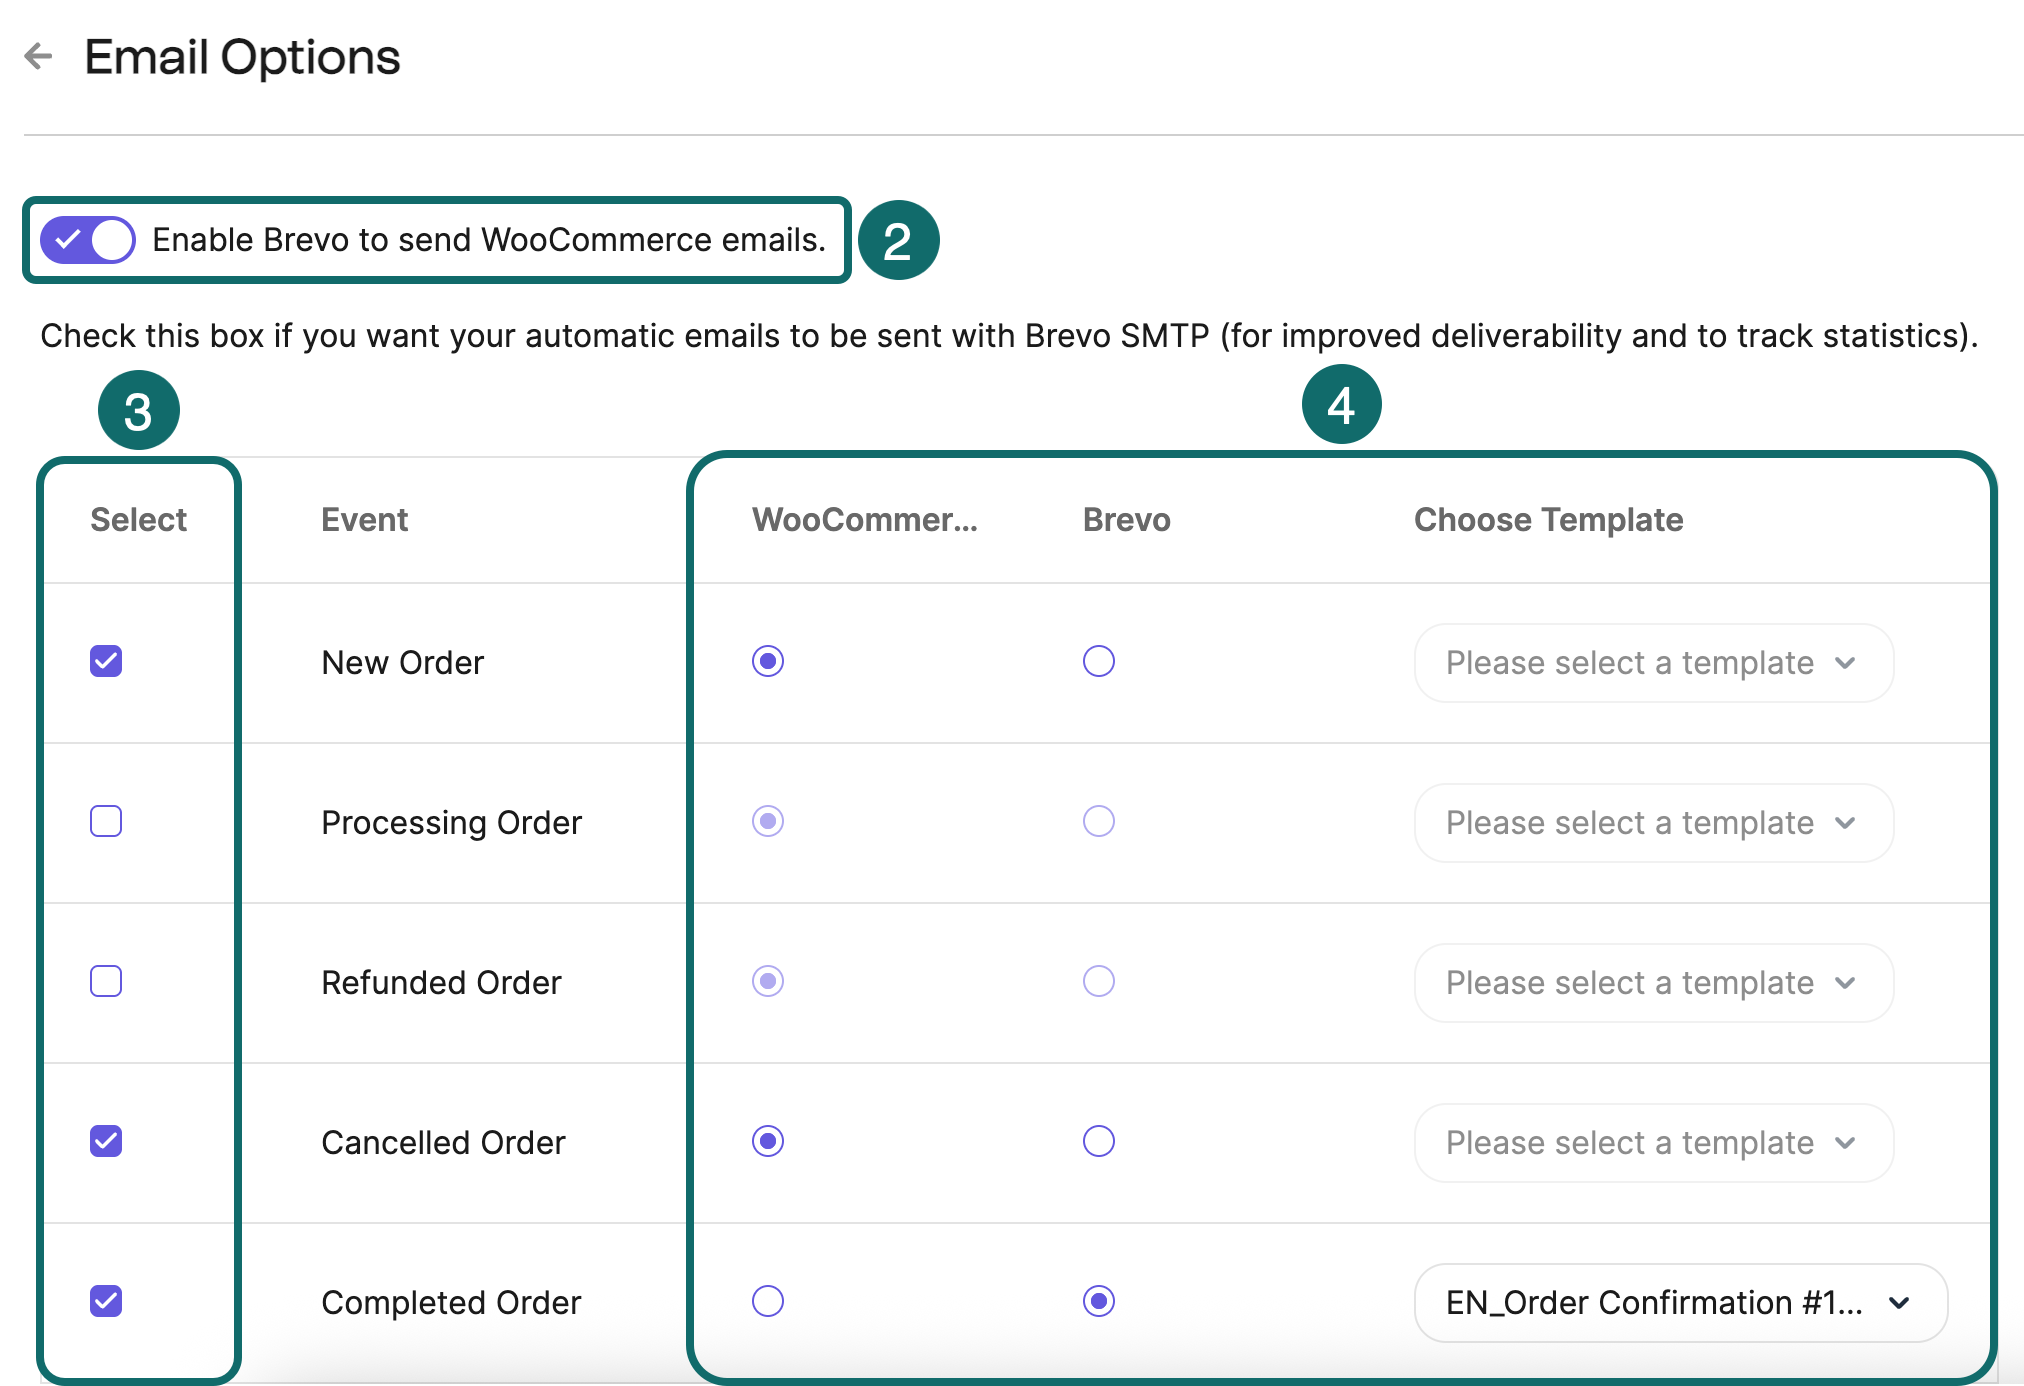Disable Brevo to send WooCommerce emails
Viewport: 2024px width, 1386px height.
[87, 239]
